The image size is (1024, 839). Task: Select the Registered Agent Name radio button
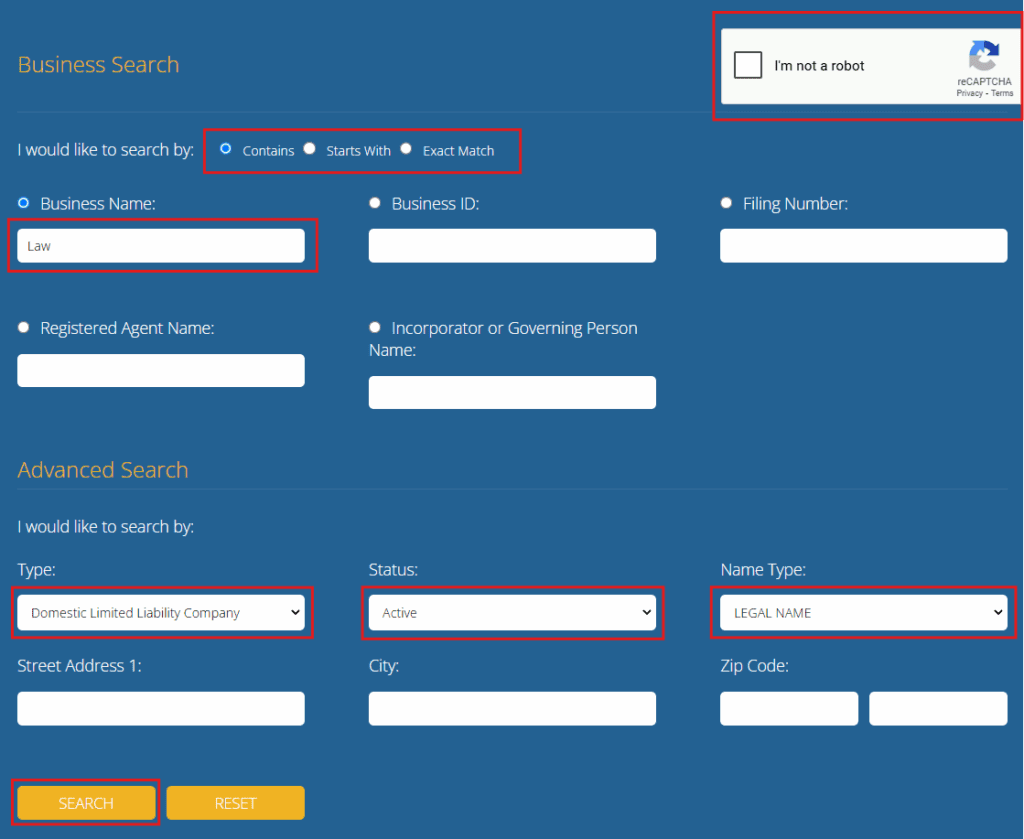pos(24,327)
